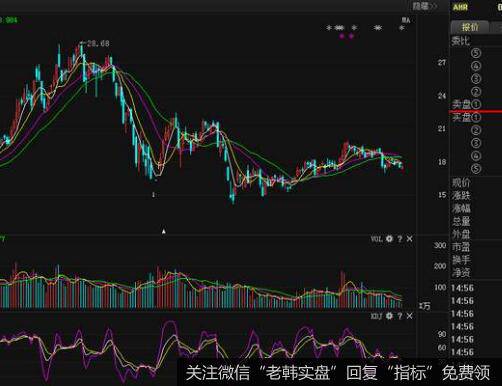Image resolution: width=502 pixels, height=386 pixels.
Task: Click the 换手 turnover label
Action: click(461, 260)
